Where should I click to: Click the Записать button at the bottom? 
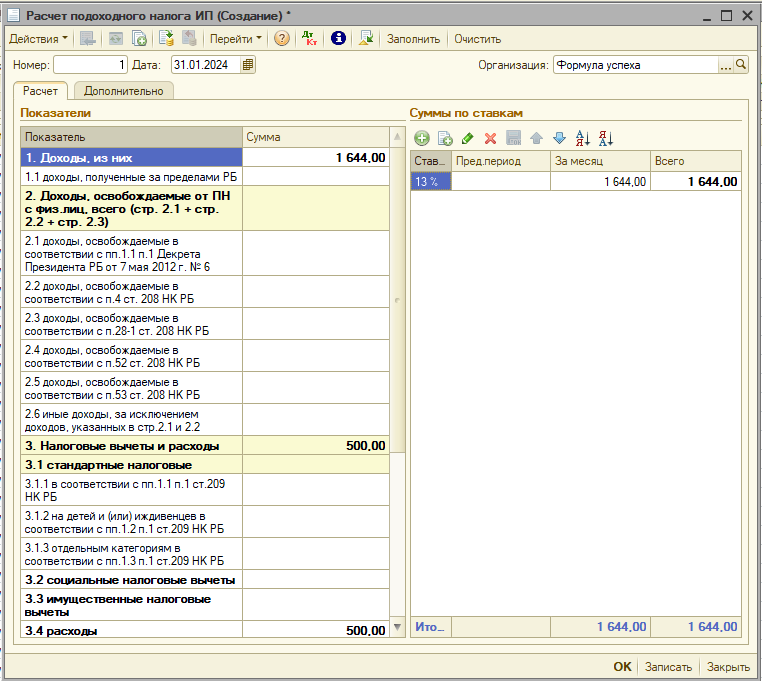(x=668, y=667)
